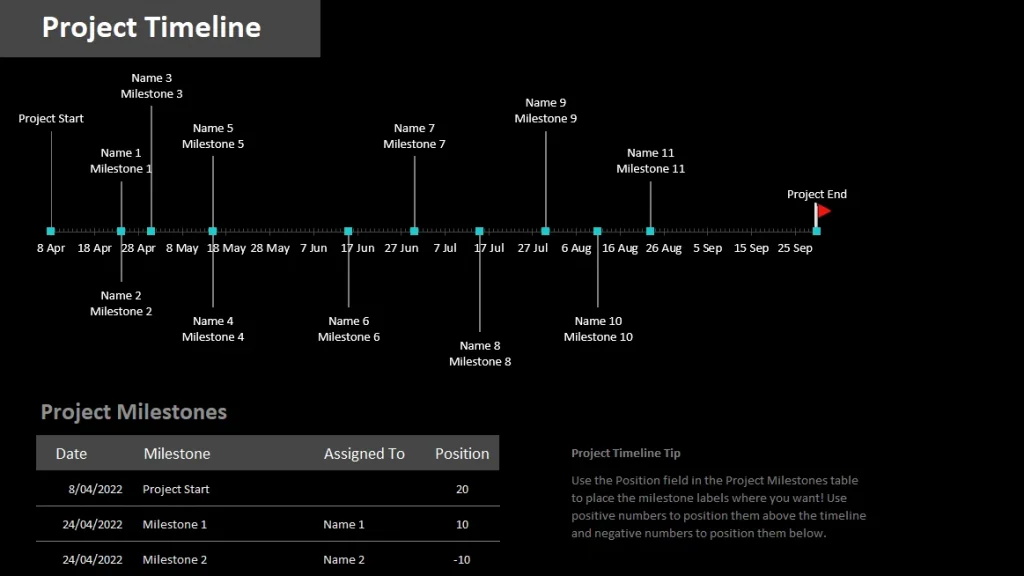1024x576 pixels.
Task: Click the 7 Jul axis date
Action: point(445,248)
